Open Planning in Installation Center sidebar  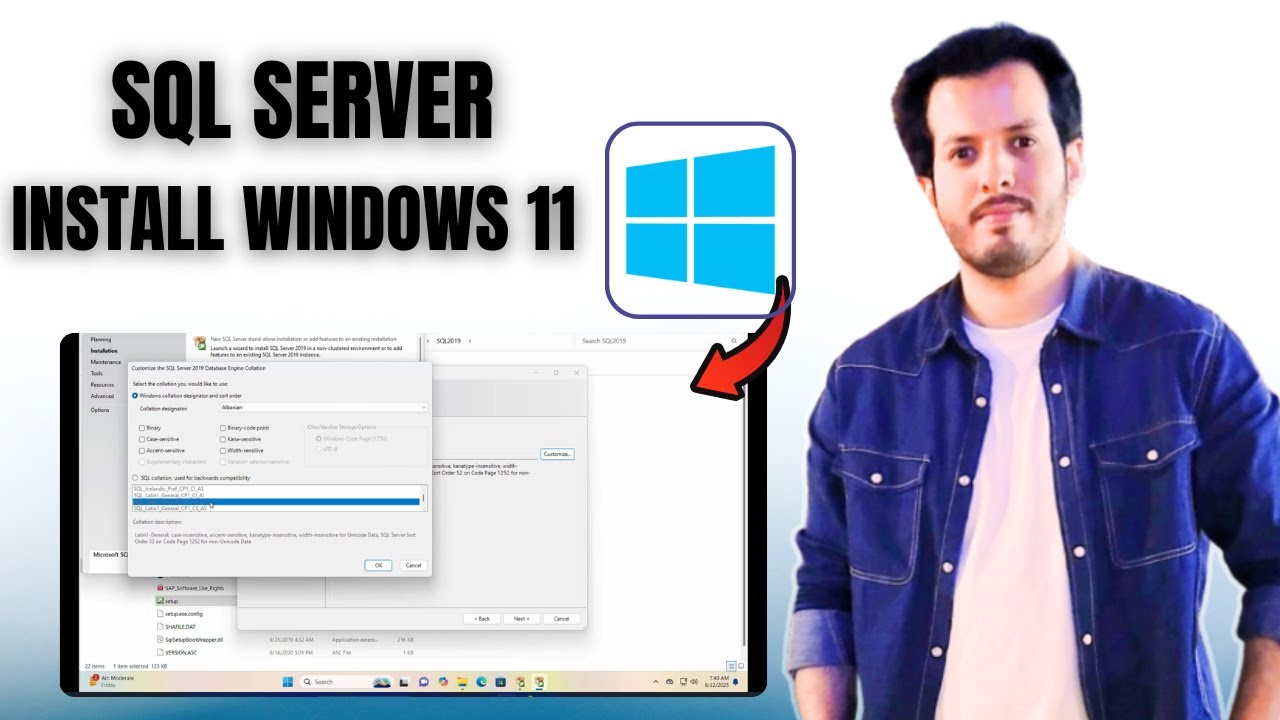pos(101,340)
